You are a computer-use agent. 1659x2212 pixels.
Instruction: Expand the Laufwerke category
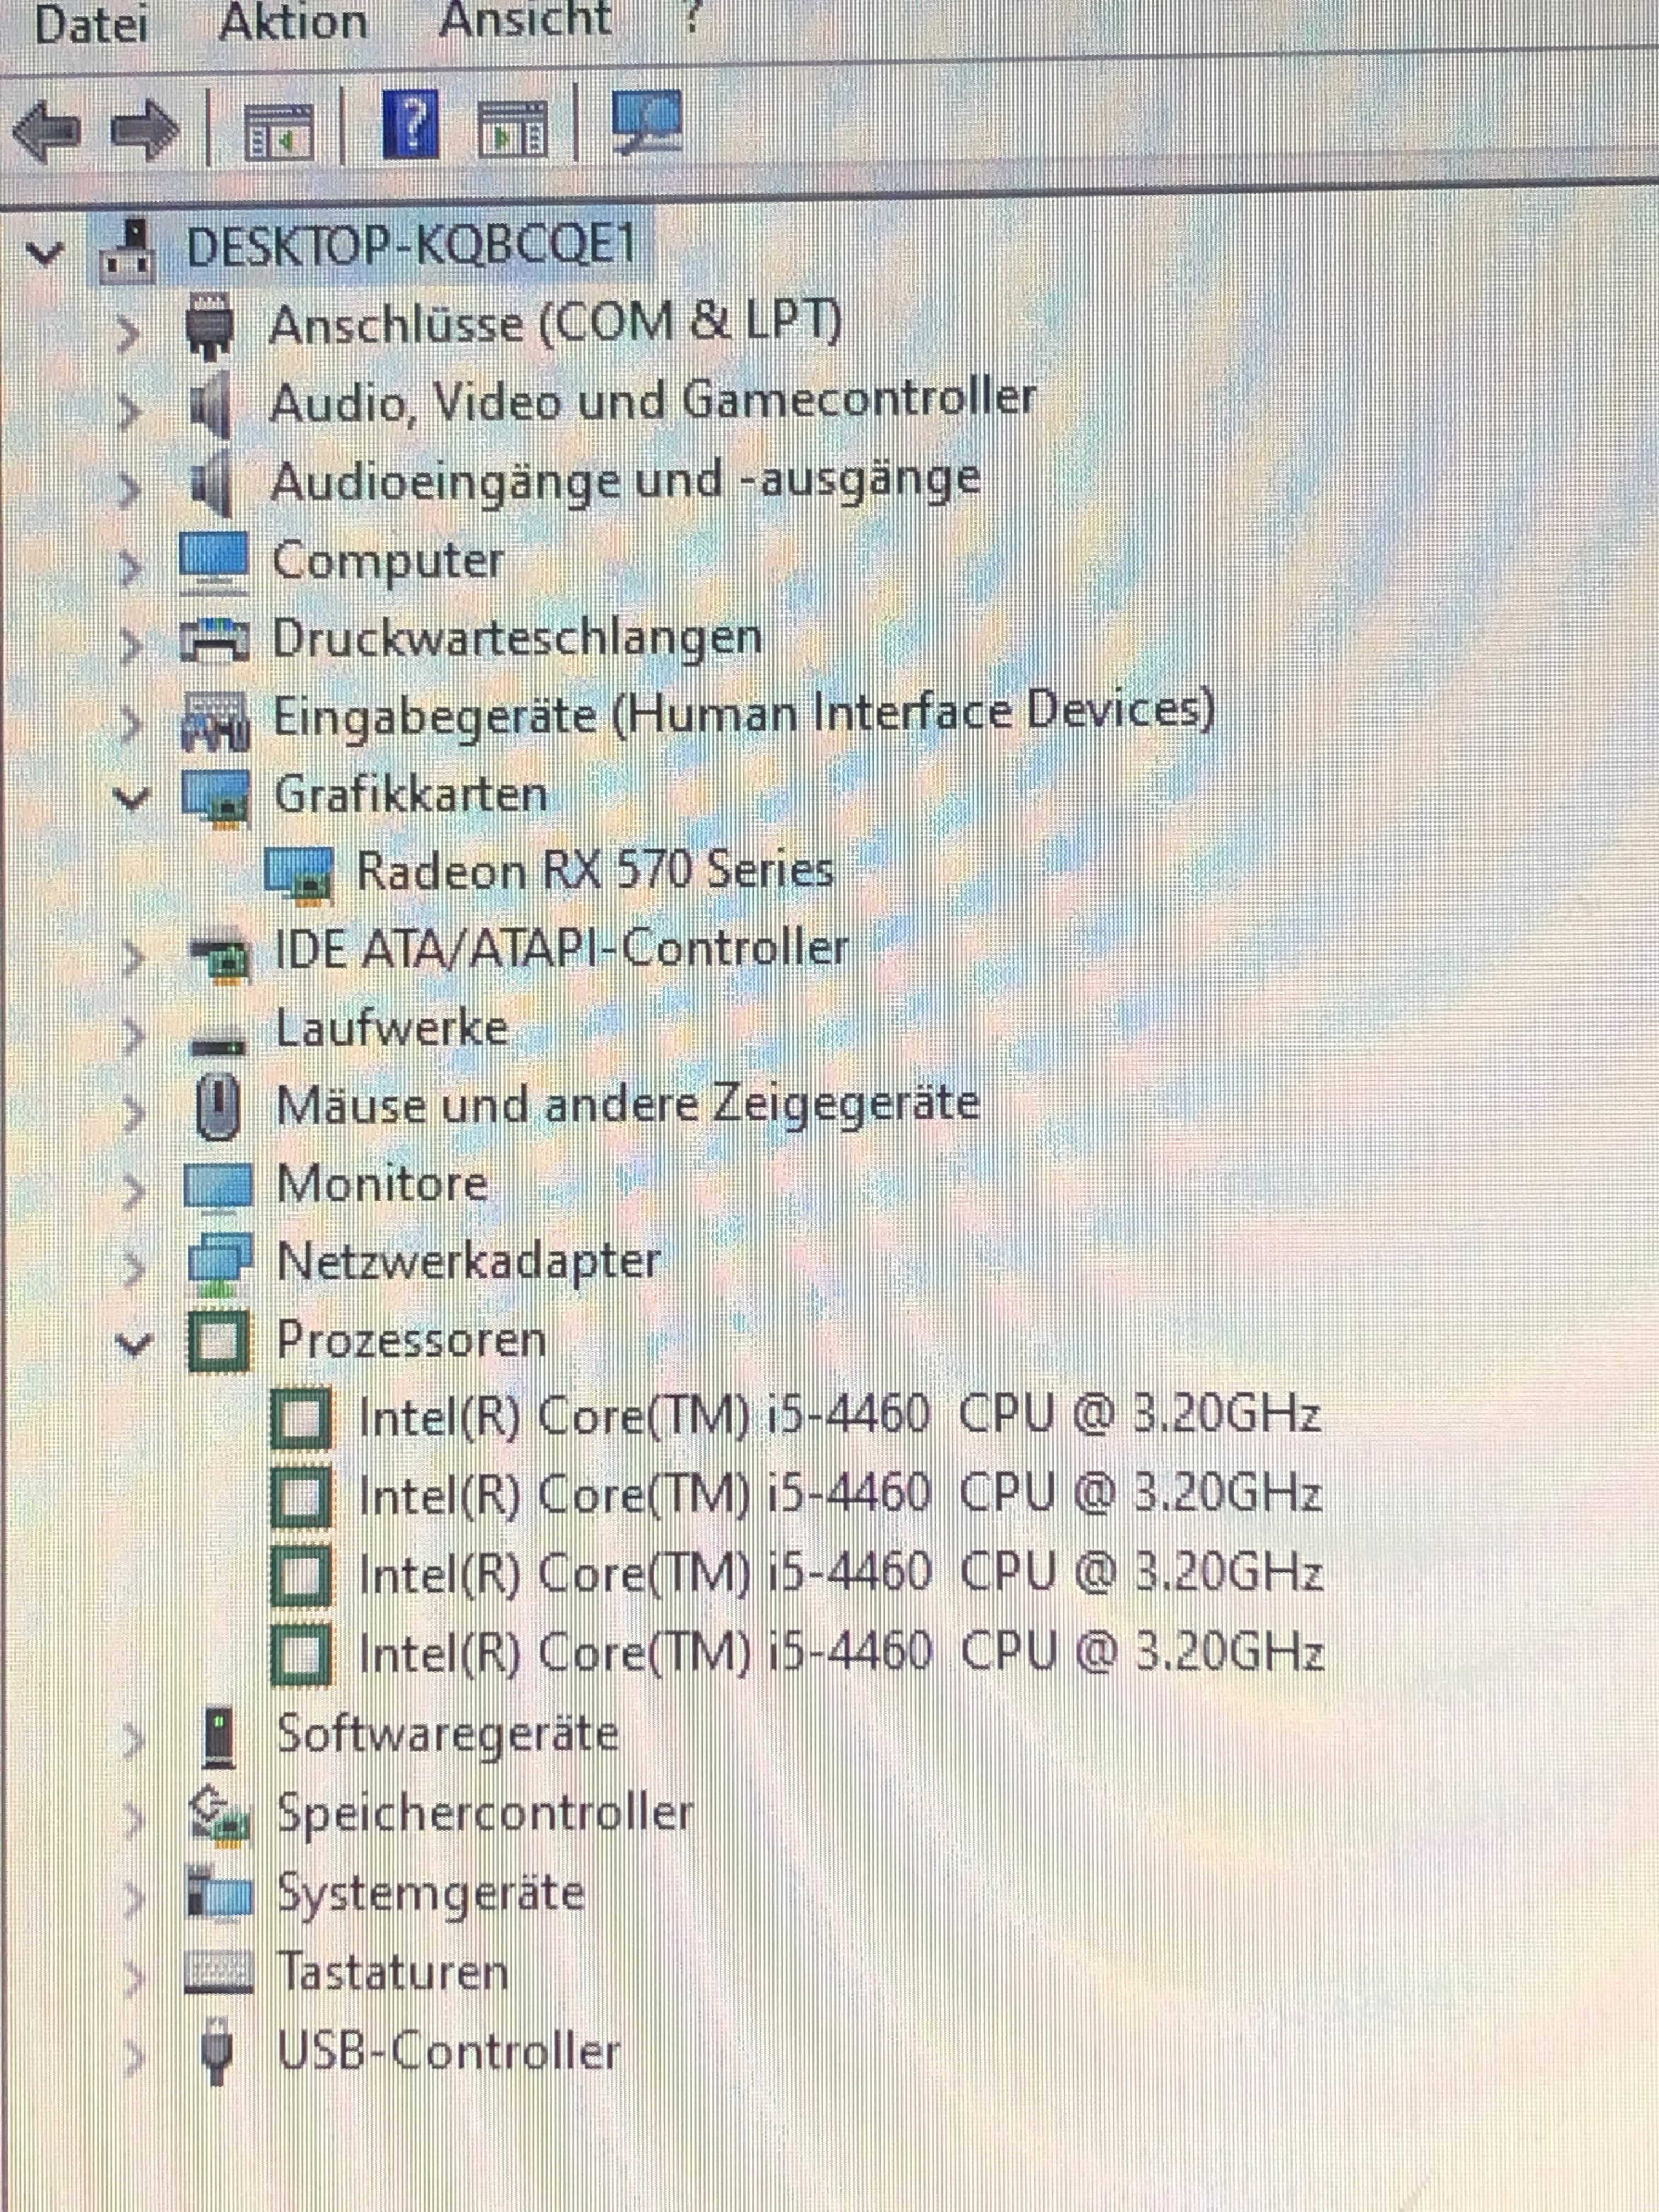point(132,1034)
